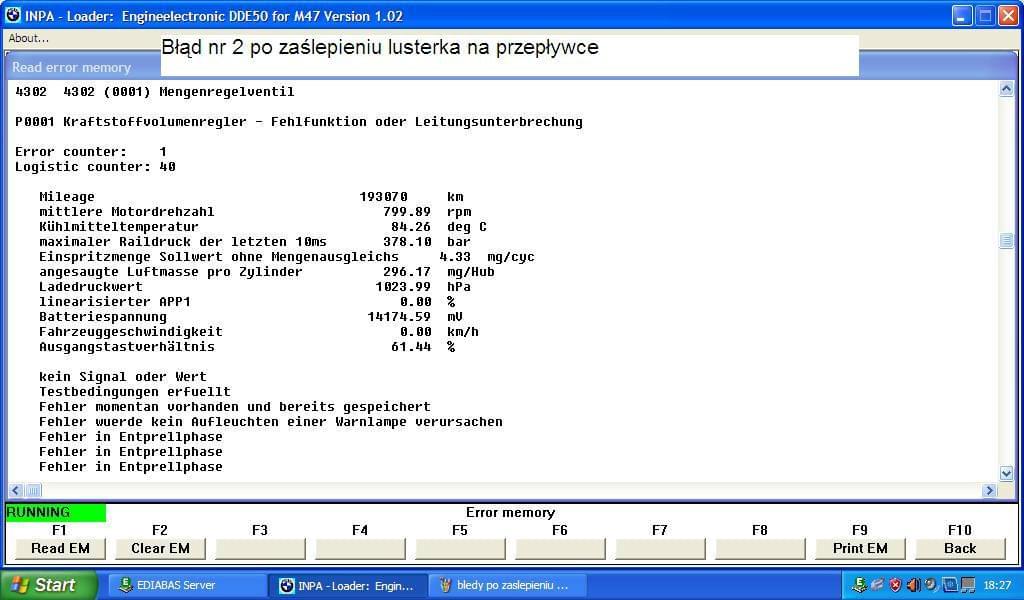This screenshot has width=1024, height=600.
Task: Click the '4302 4302 (0001) Mengenregelventil' line
Action: pos(155,91)
